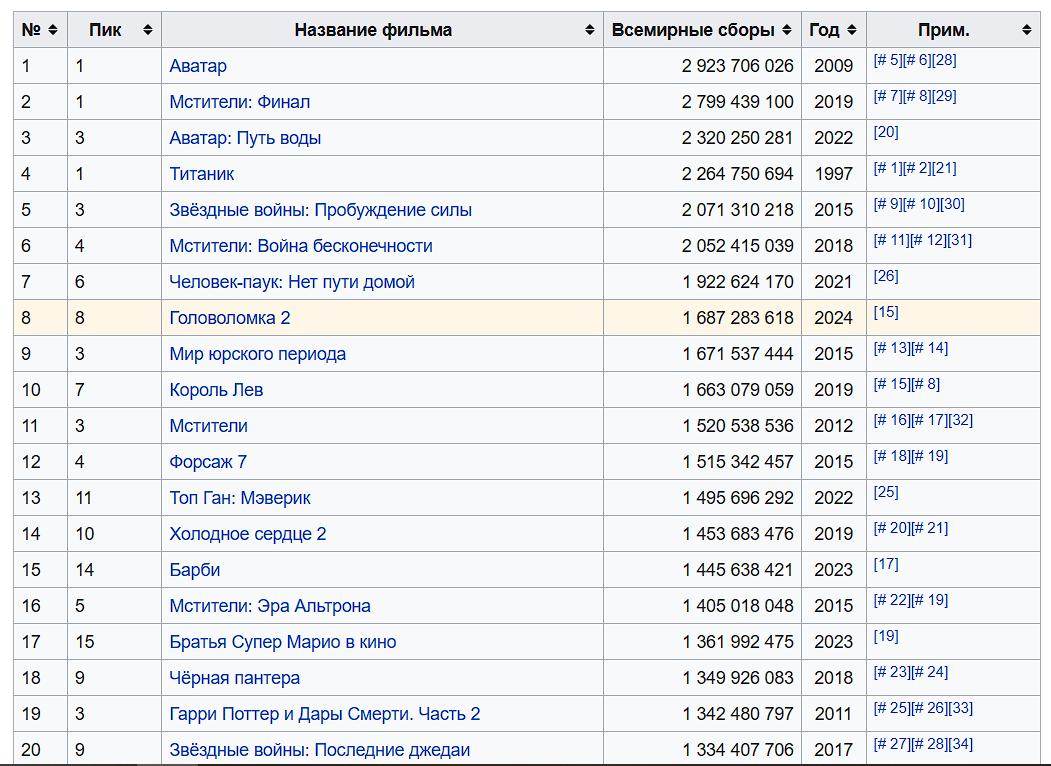Sort by Год column arrows

coord(852,30)
